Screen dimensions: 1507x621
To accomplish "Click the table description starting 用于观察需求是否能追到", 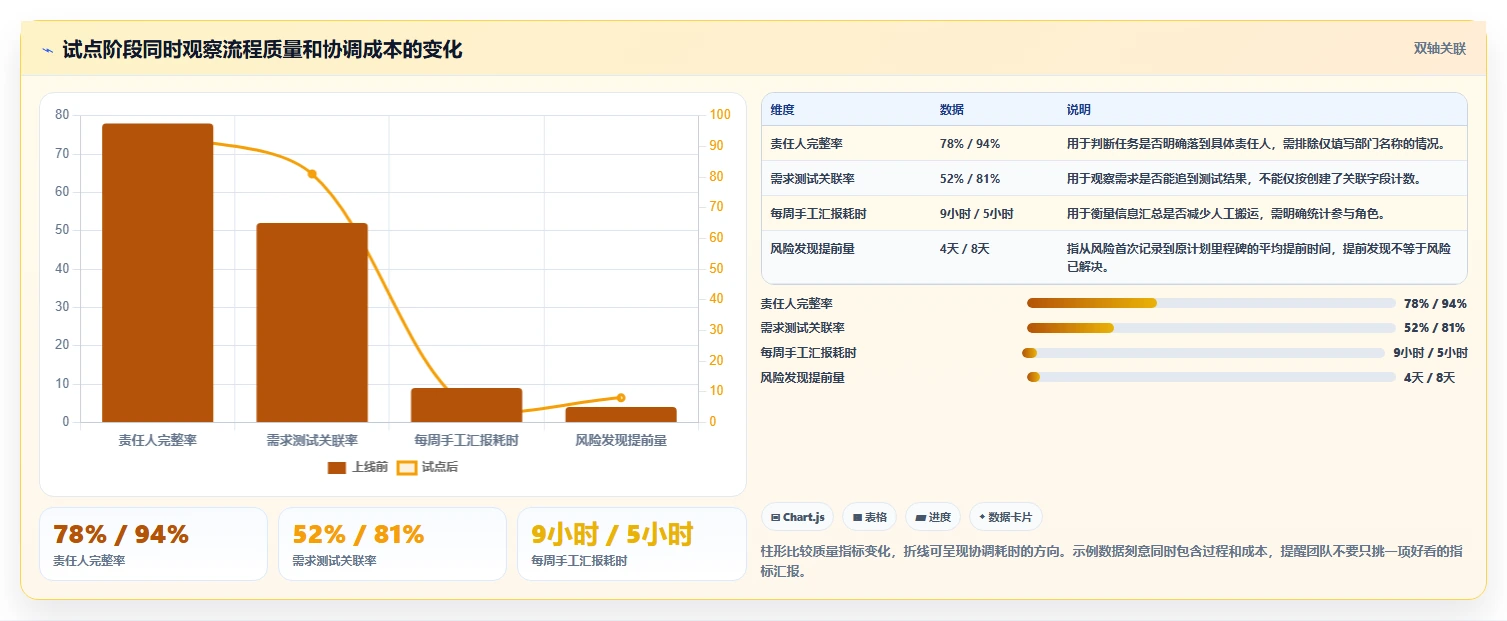I will [x=1244, y=179].
